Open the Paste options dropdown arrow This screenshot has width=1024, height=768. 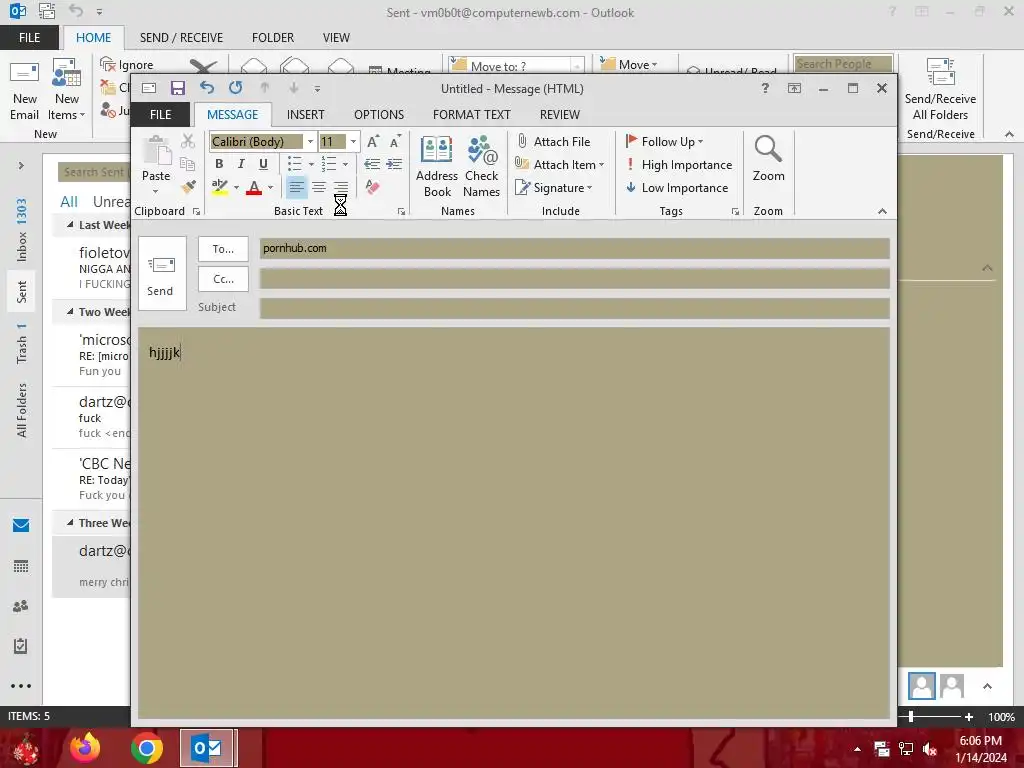[155, 191]
